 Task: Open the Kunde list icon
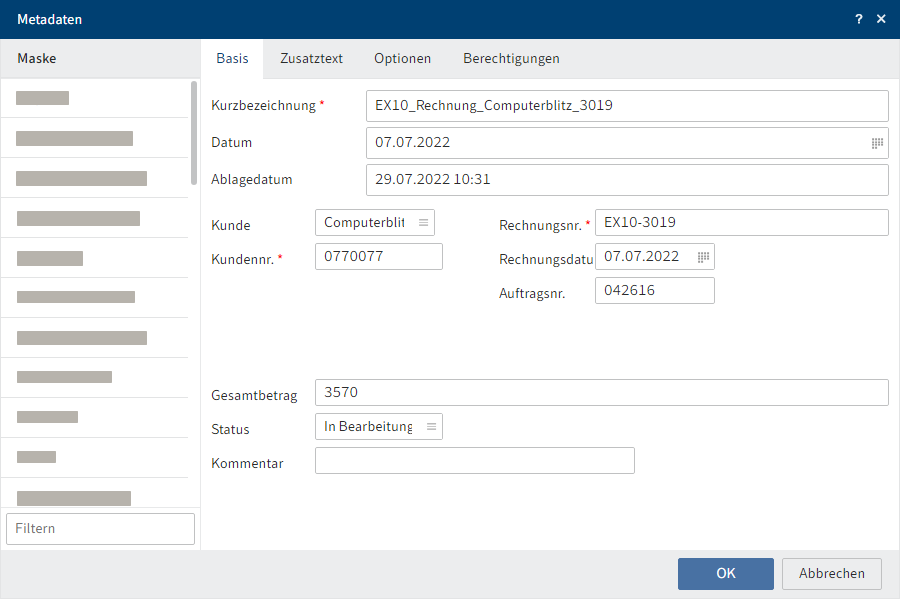click(424, 223)
